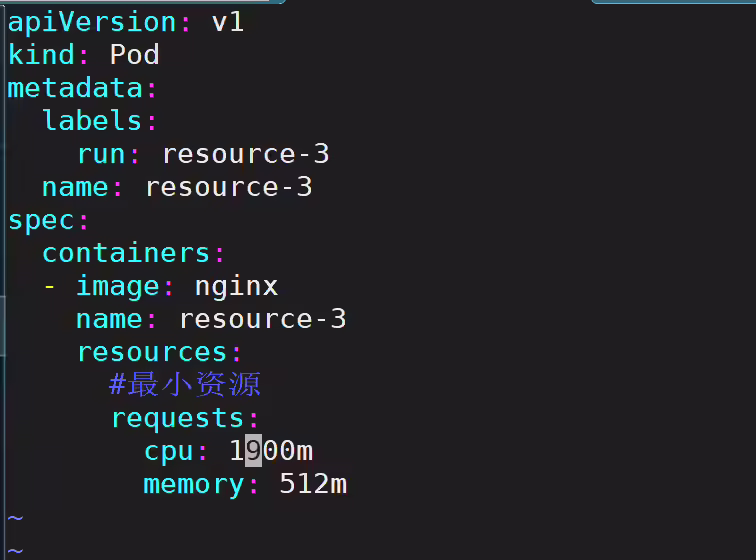Click name key under metadata
The height and width of the screenshot is (560, 756).
[75, 187]
